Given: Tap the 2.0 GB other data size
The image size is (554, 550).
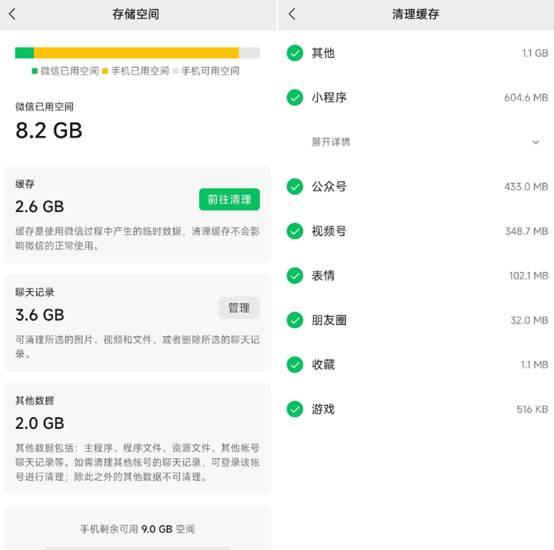Looking at the screenshot, I should click(40, 423).
